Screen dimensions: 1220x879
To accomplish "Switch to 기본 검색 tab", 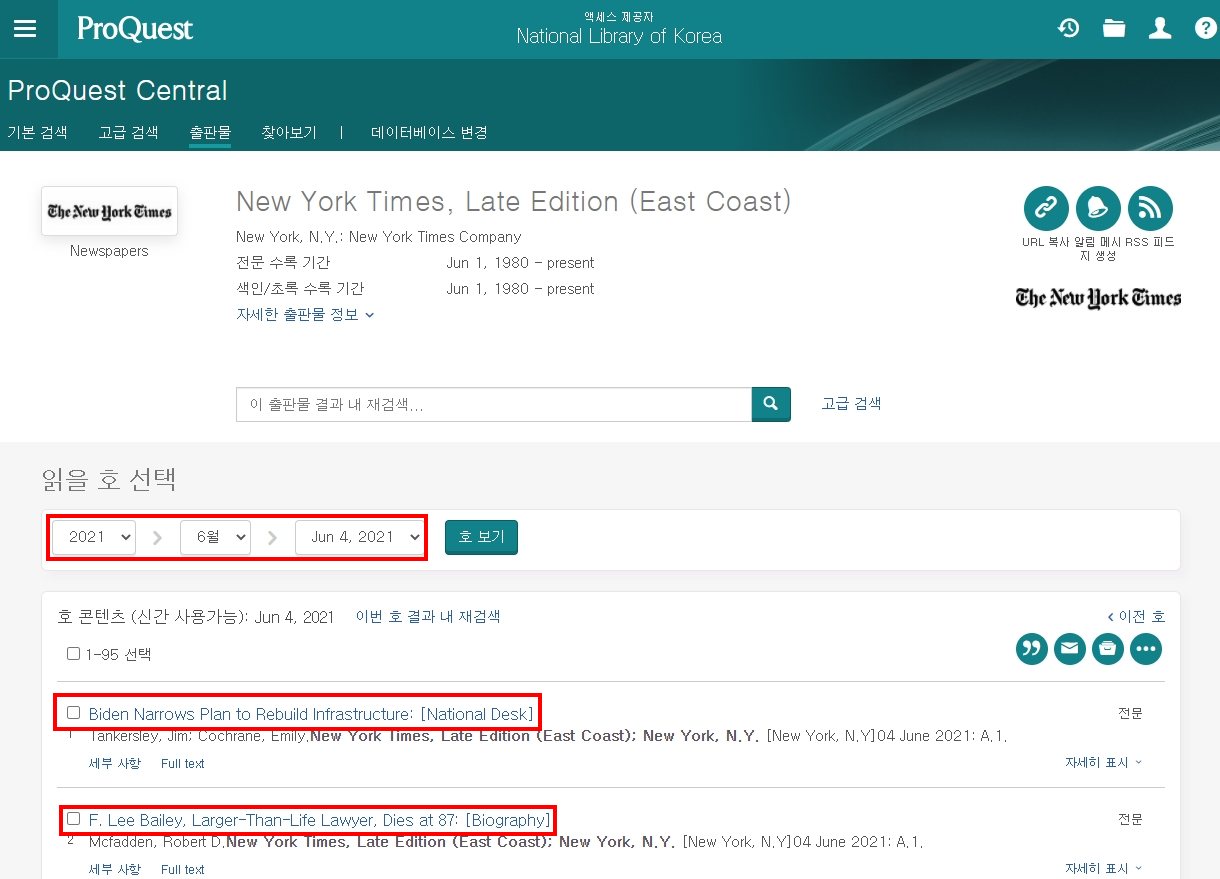I will pos(37,132).
